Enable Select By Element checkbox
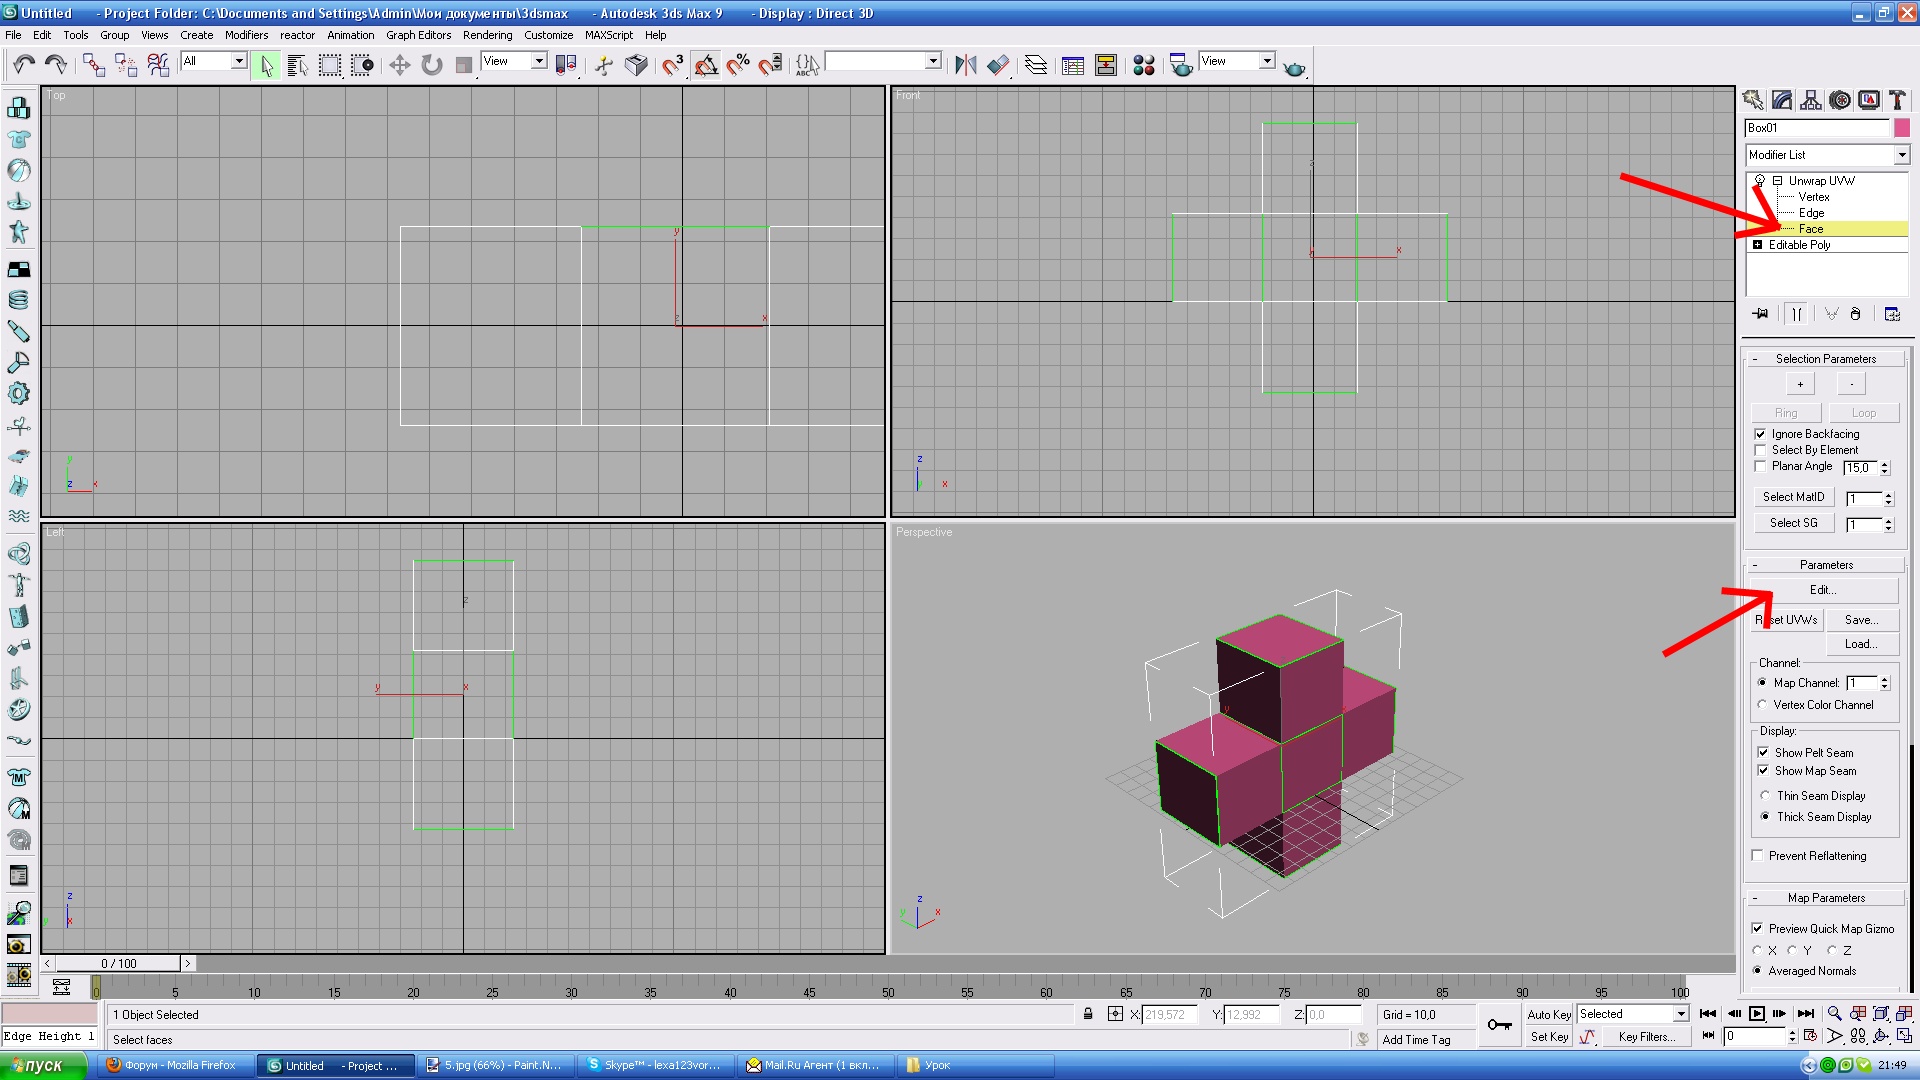 pyautogui.click(x=1760, y=450)
